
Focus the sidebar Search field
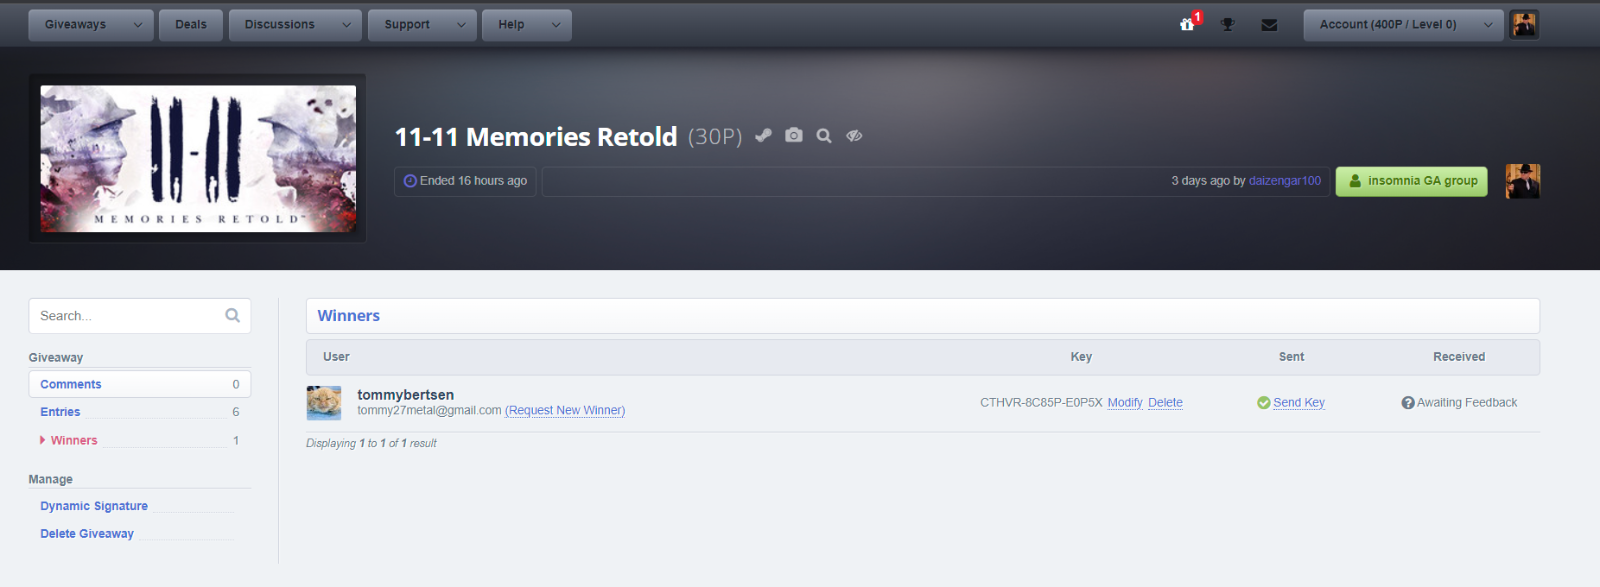[140, 316]
